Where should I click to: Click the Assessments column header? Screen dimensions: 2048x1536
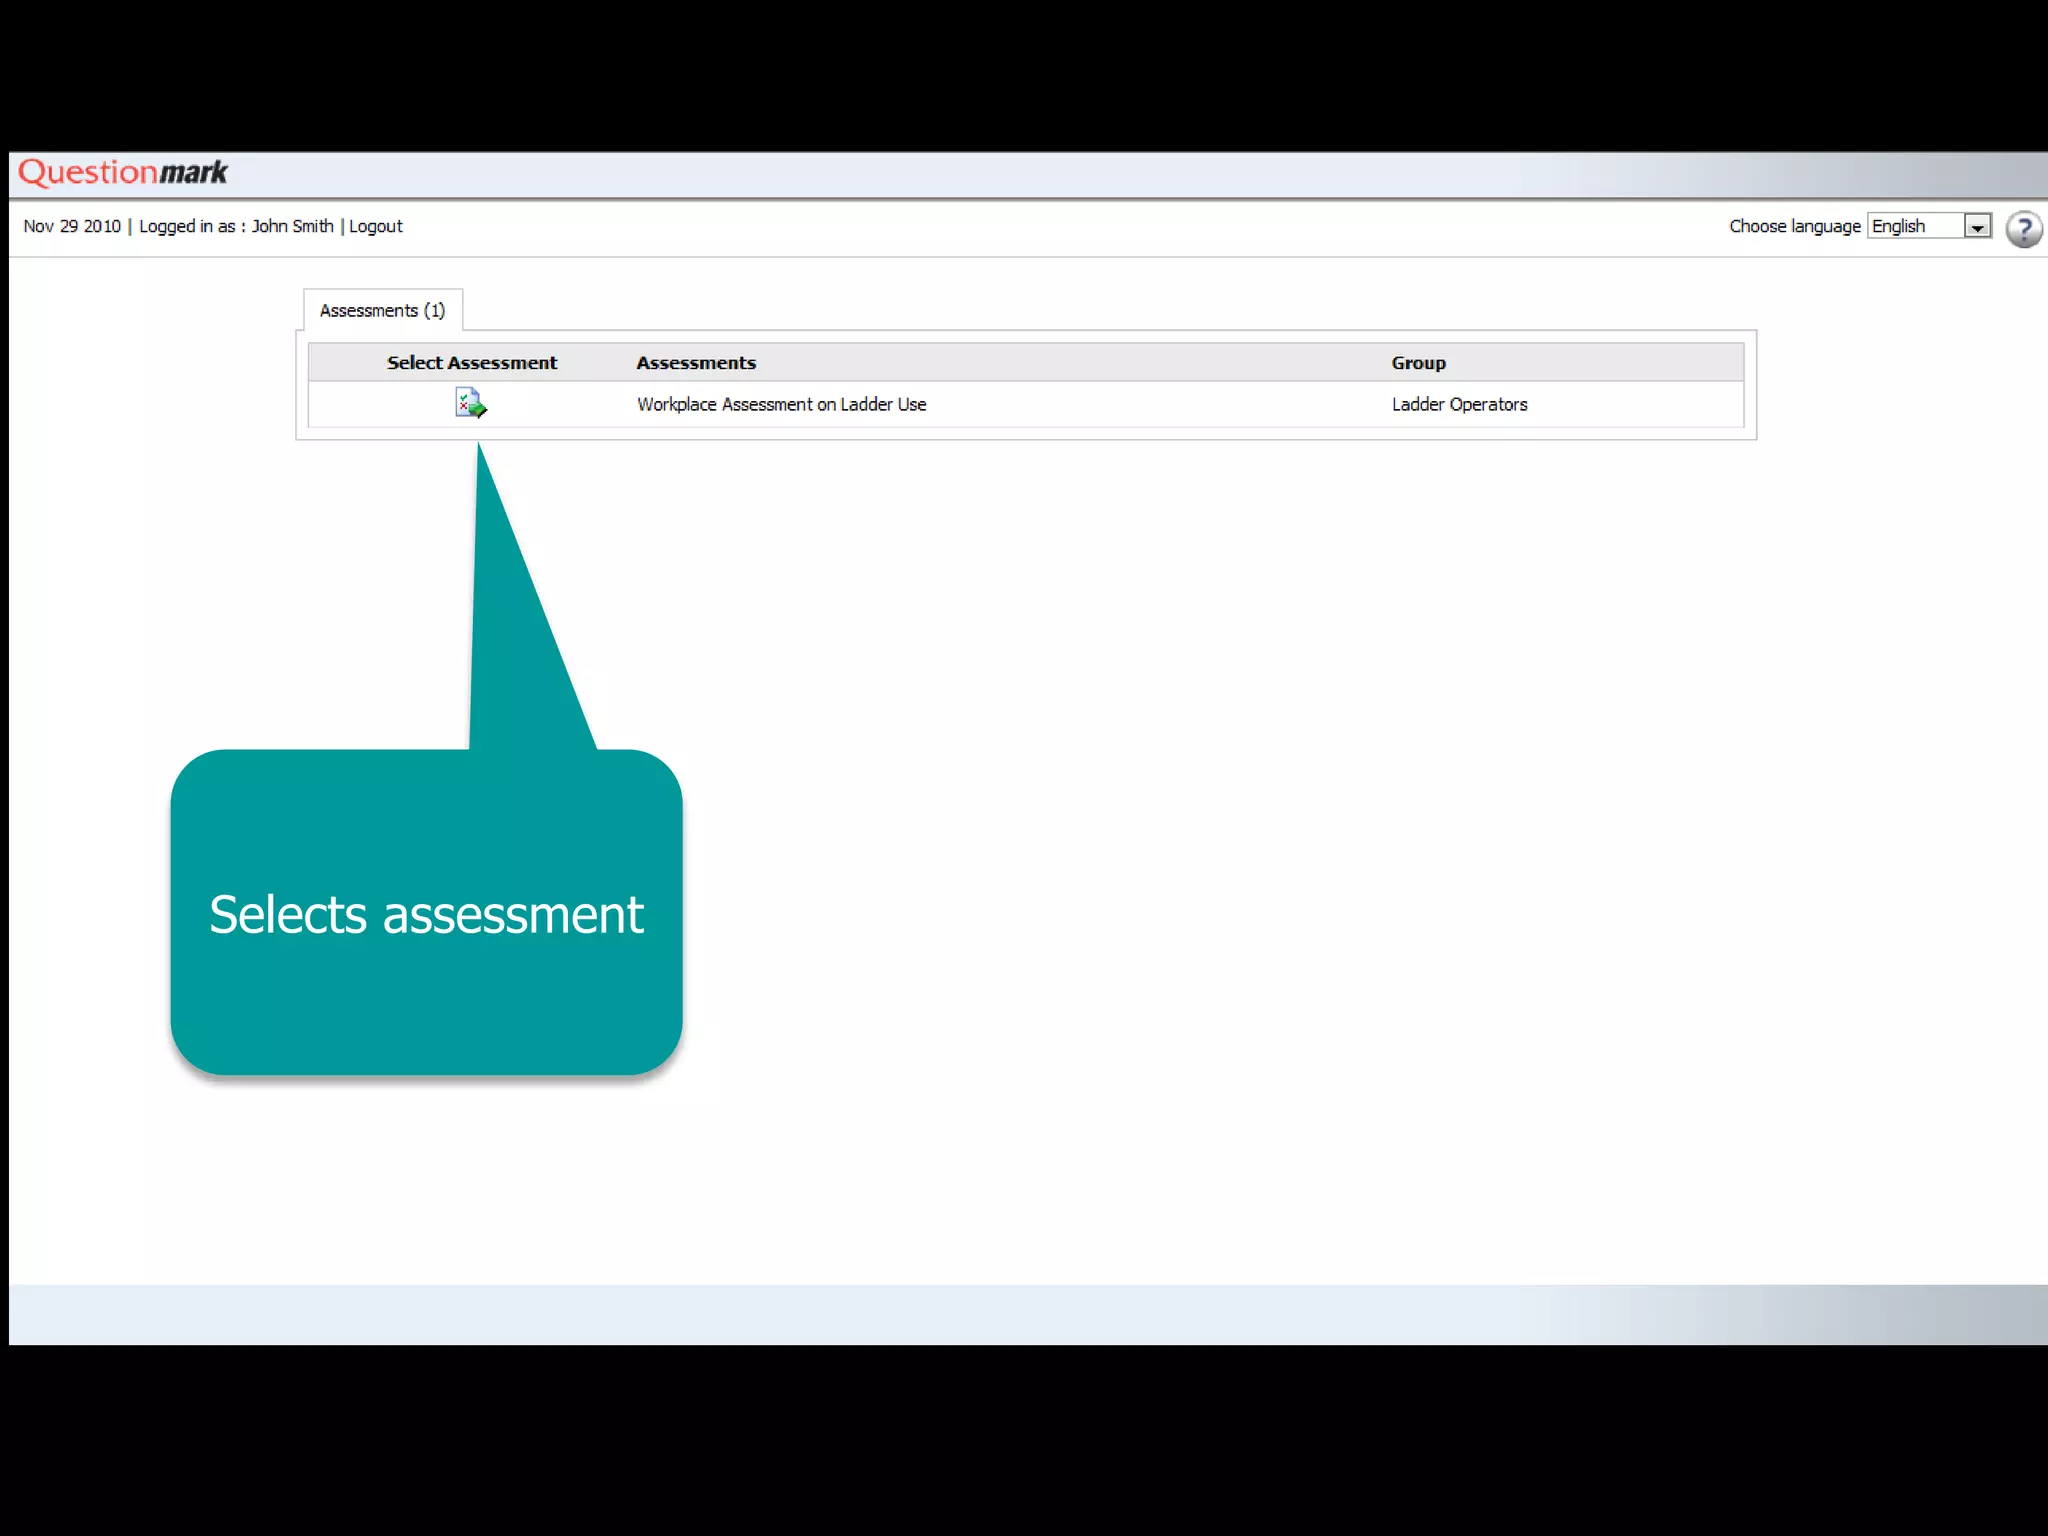pyautogui.click(x=696, y=363)
